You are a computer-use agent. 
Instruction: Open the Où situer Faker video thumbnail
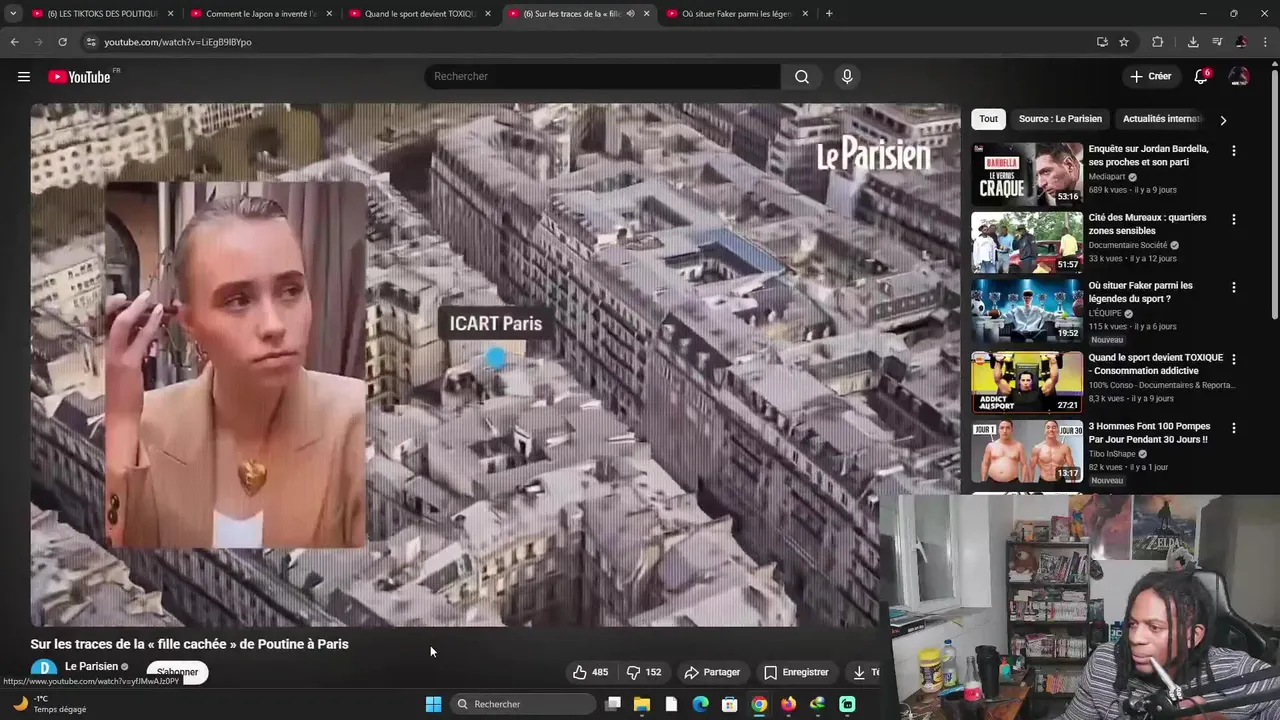1027,310
